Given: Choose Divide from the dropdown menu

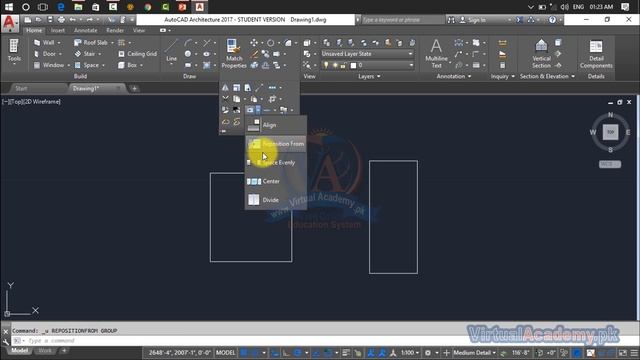Looking at the screenshot, I should point(276,200).
